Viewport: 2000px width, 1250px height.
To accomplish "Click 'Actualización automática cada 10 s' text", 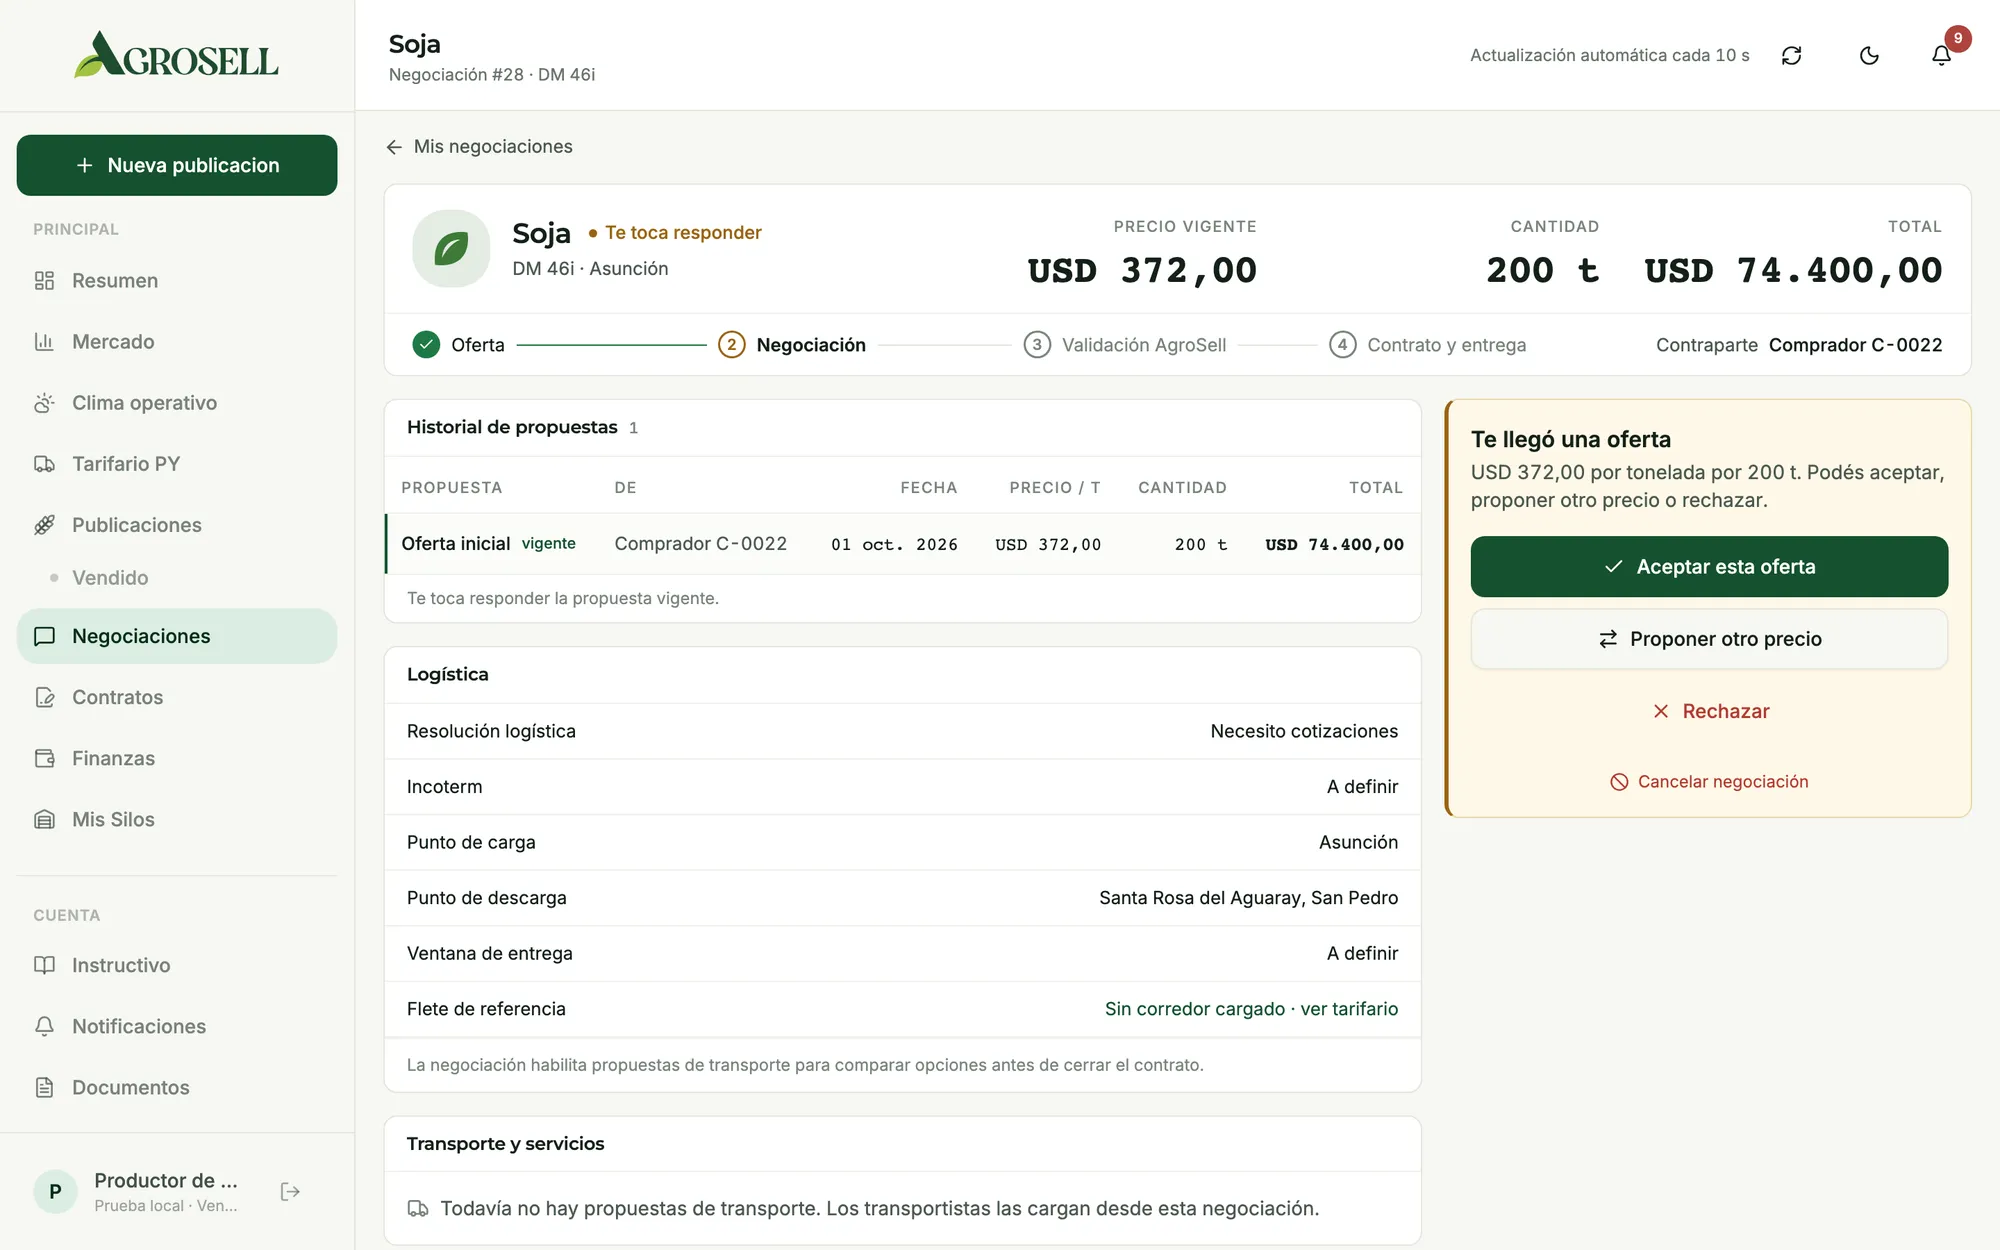I will (x=1609, y=55).
